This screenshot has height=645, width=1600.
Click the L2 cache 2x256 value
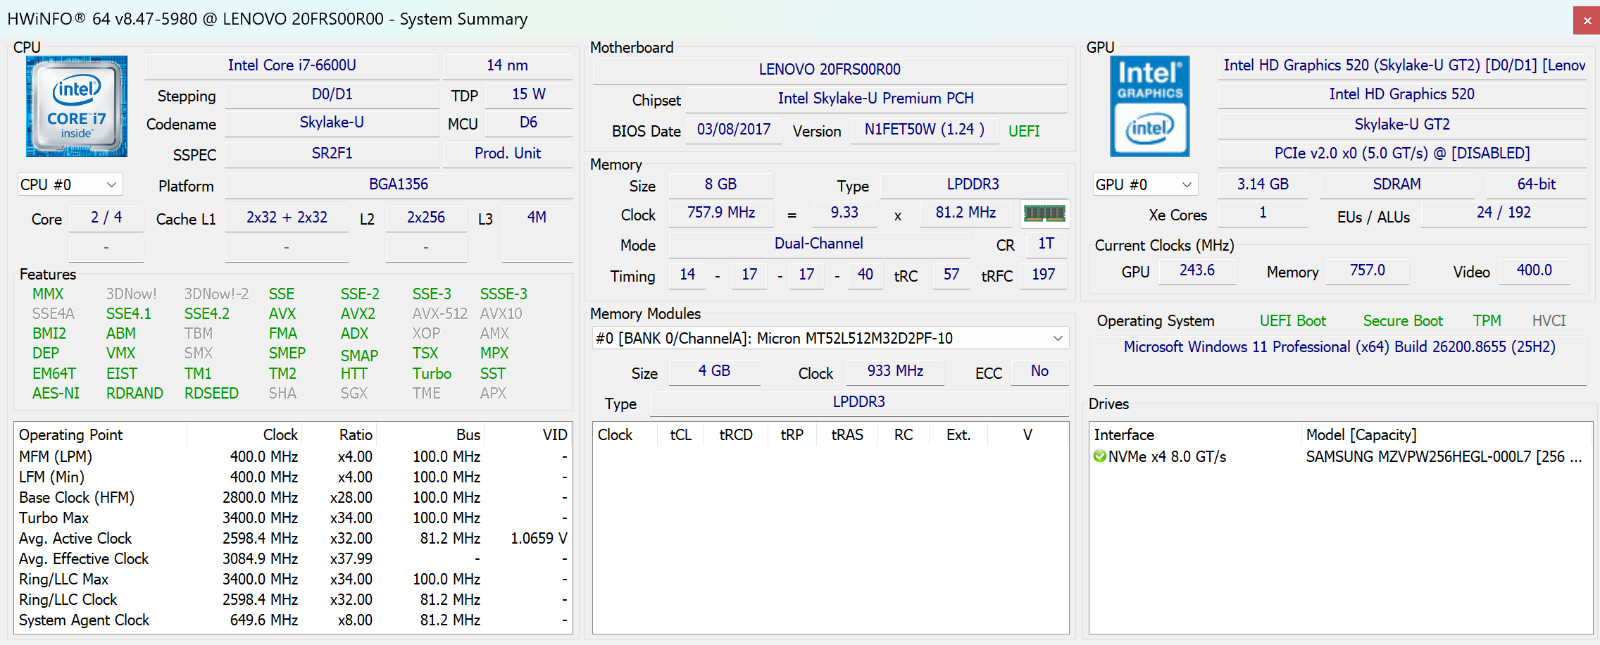point(426,217)
